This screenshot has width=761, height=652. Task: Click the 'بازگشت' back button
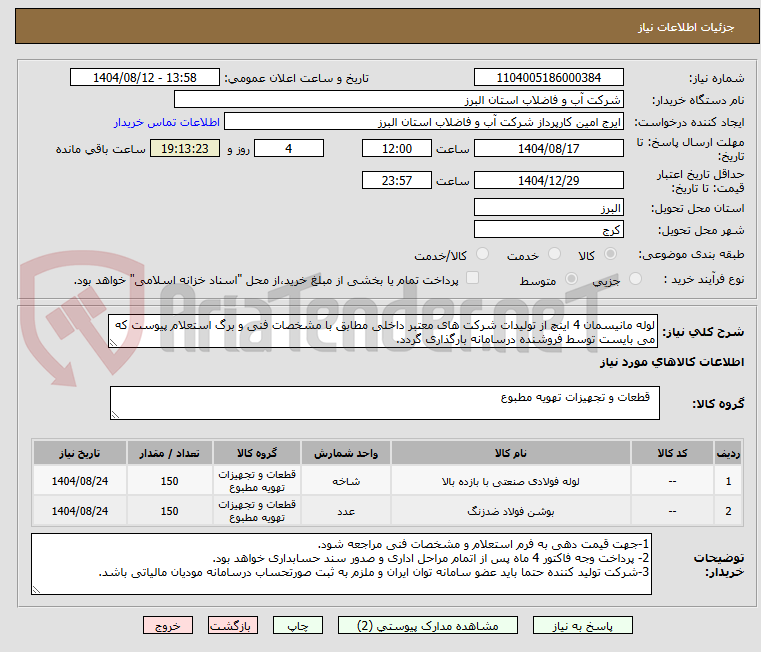click(x=232, y=625)
